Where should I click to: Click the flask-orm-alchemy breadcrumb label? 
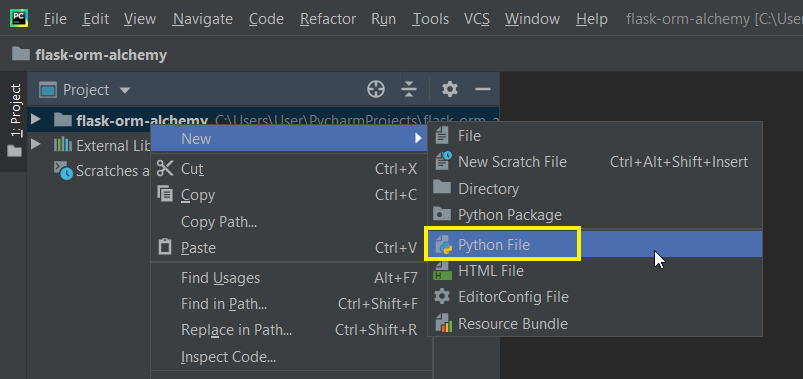pyautogui.click(x=101, y=55)
